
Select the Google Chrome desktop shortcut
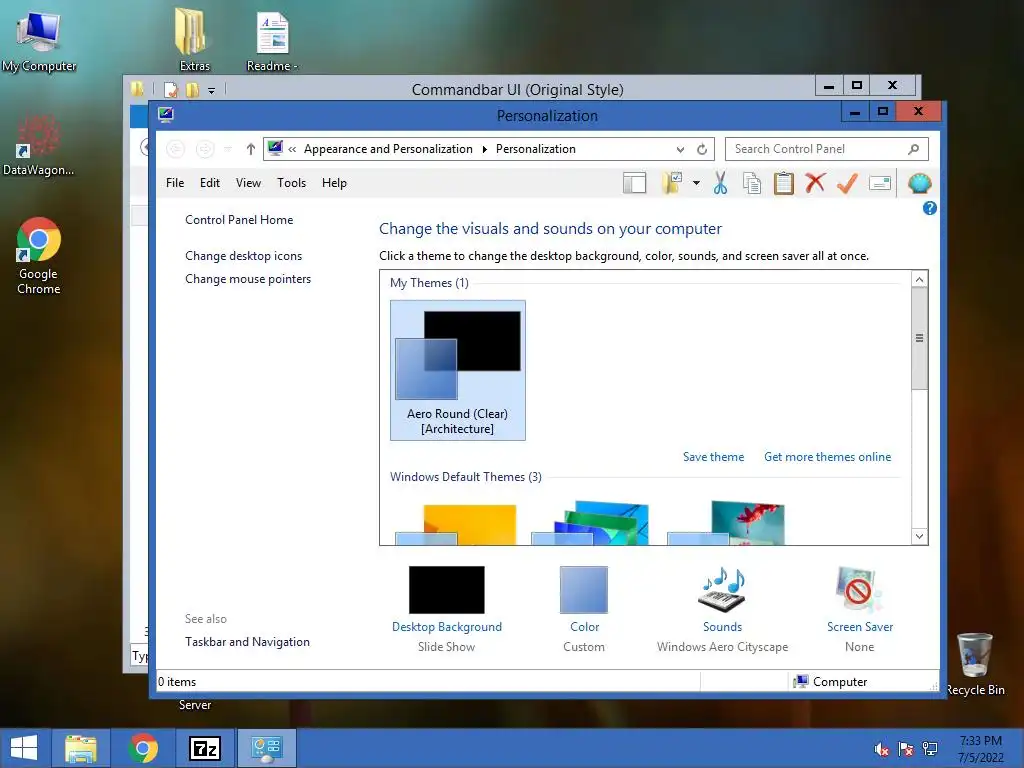tap(39, 256)
